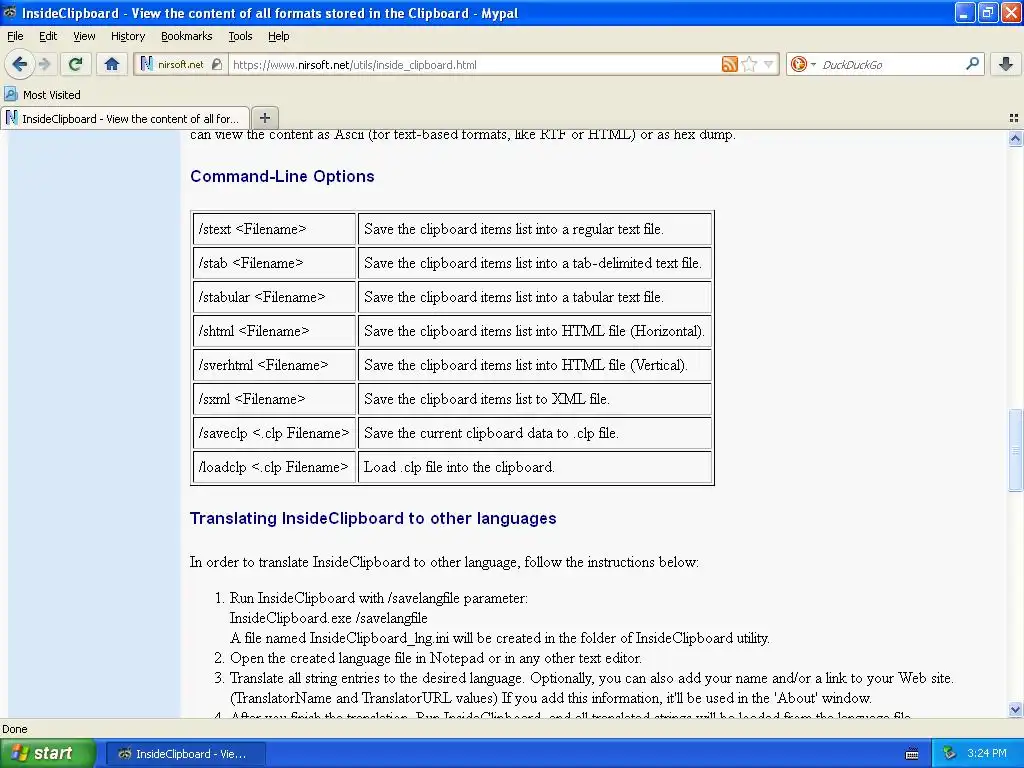Viewport: 1024px width, 768px height.
Task: Click the tab groups icon at tab bar end
Action: click(x=1014, y=118)
